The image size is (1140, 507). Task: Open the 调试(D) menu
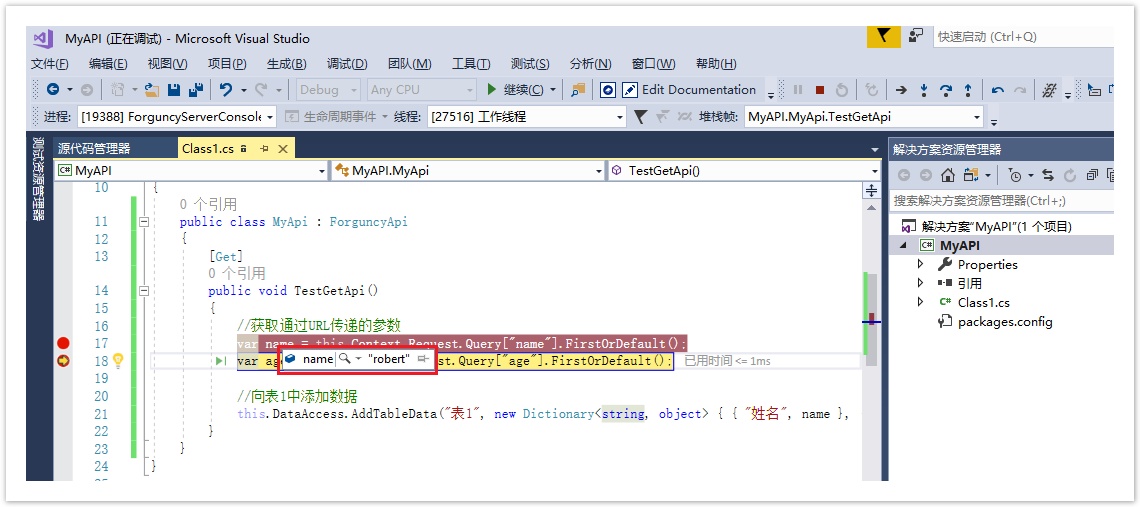click(x=347, y=64)
